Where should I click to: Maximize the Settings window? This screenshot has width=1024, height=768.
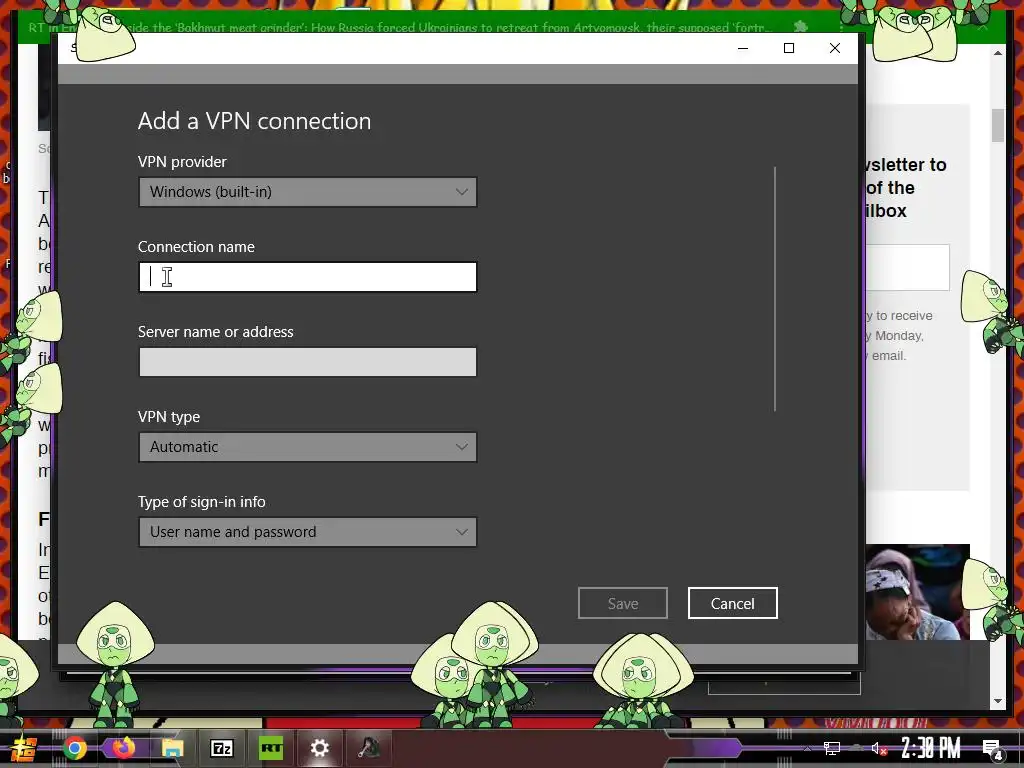point(789,48)
